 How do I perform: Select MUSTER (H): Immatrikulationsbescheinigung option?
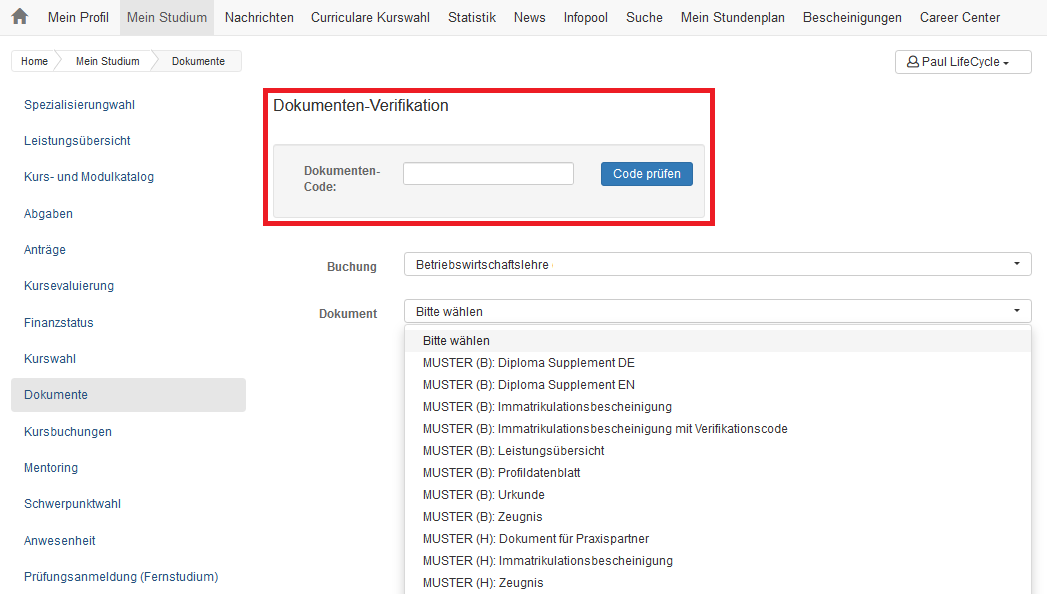(718, 561)
